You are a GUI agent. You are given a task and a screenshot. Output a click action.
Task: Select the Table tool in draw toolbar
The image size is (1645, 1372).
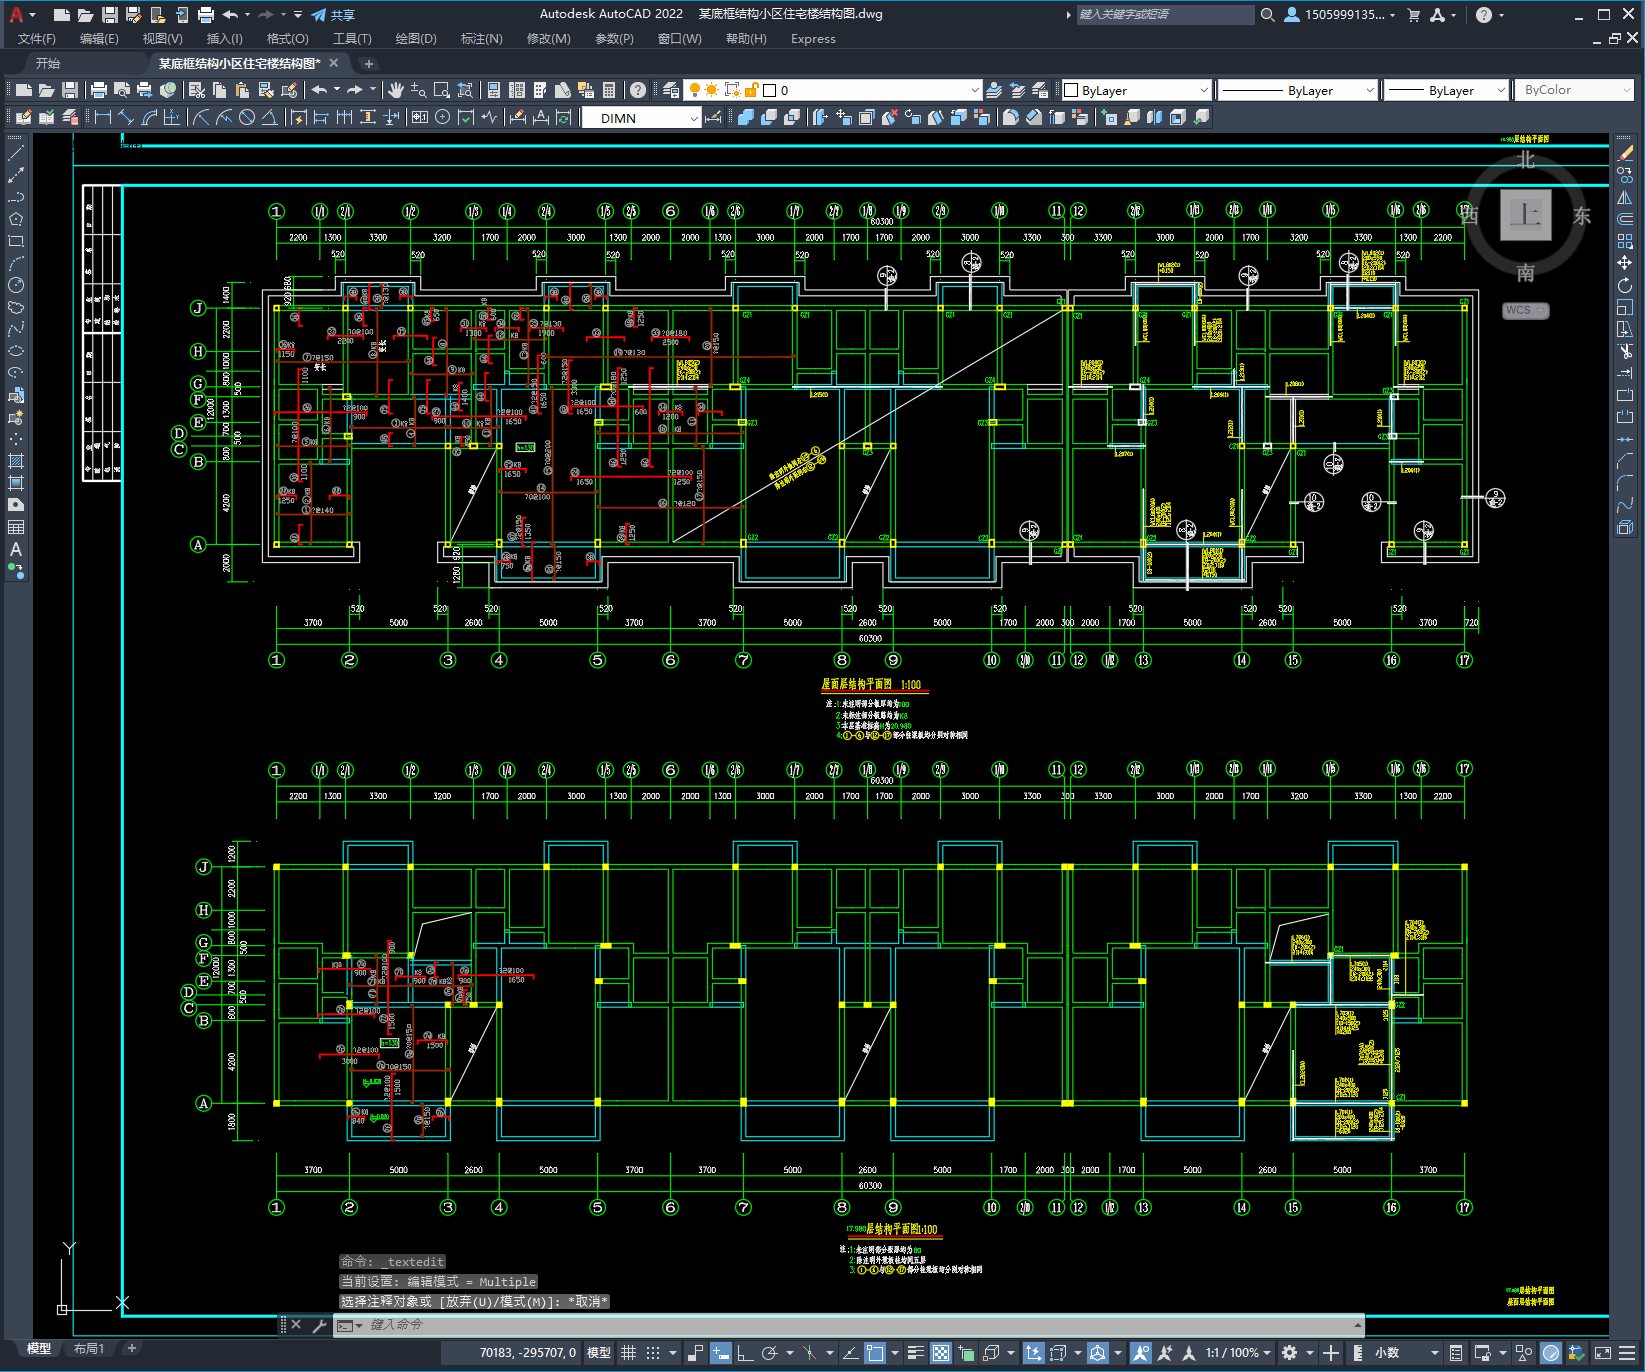tap(16, 527)
